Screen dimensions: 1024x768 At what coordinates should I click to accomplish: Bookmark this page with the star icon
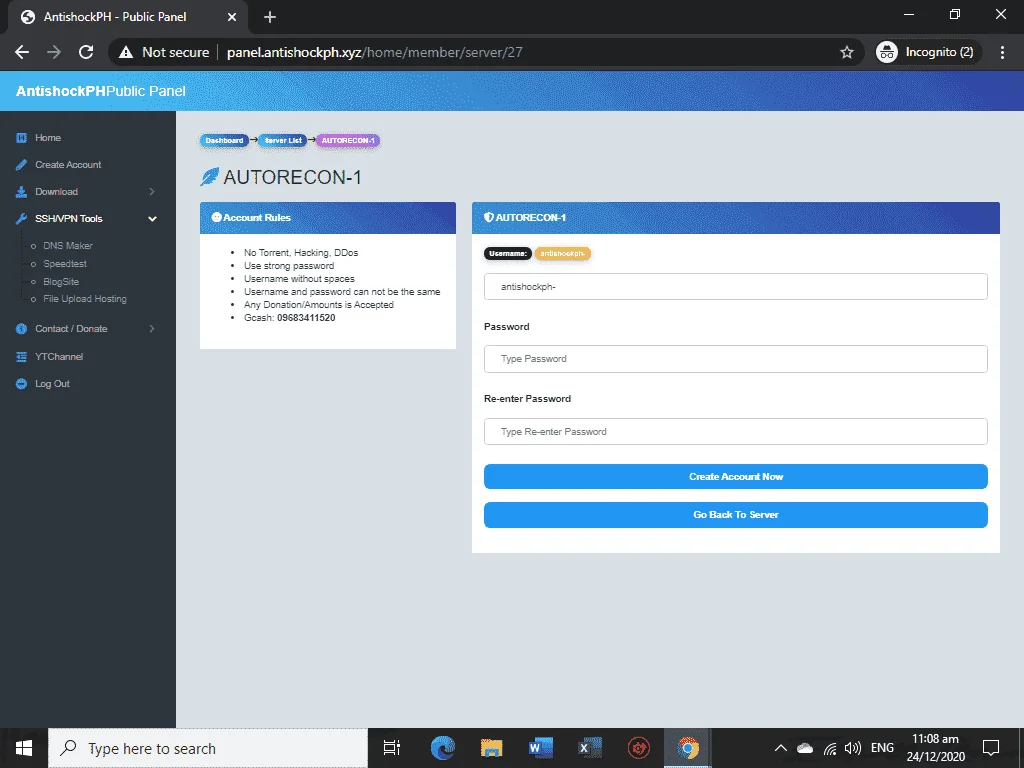click(x=847, y=52)
